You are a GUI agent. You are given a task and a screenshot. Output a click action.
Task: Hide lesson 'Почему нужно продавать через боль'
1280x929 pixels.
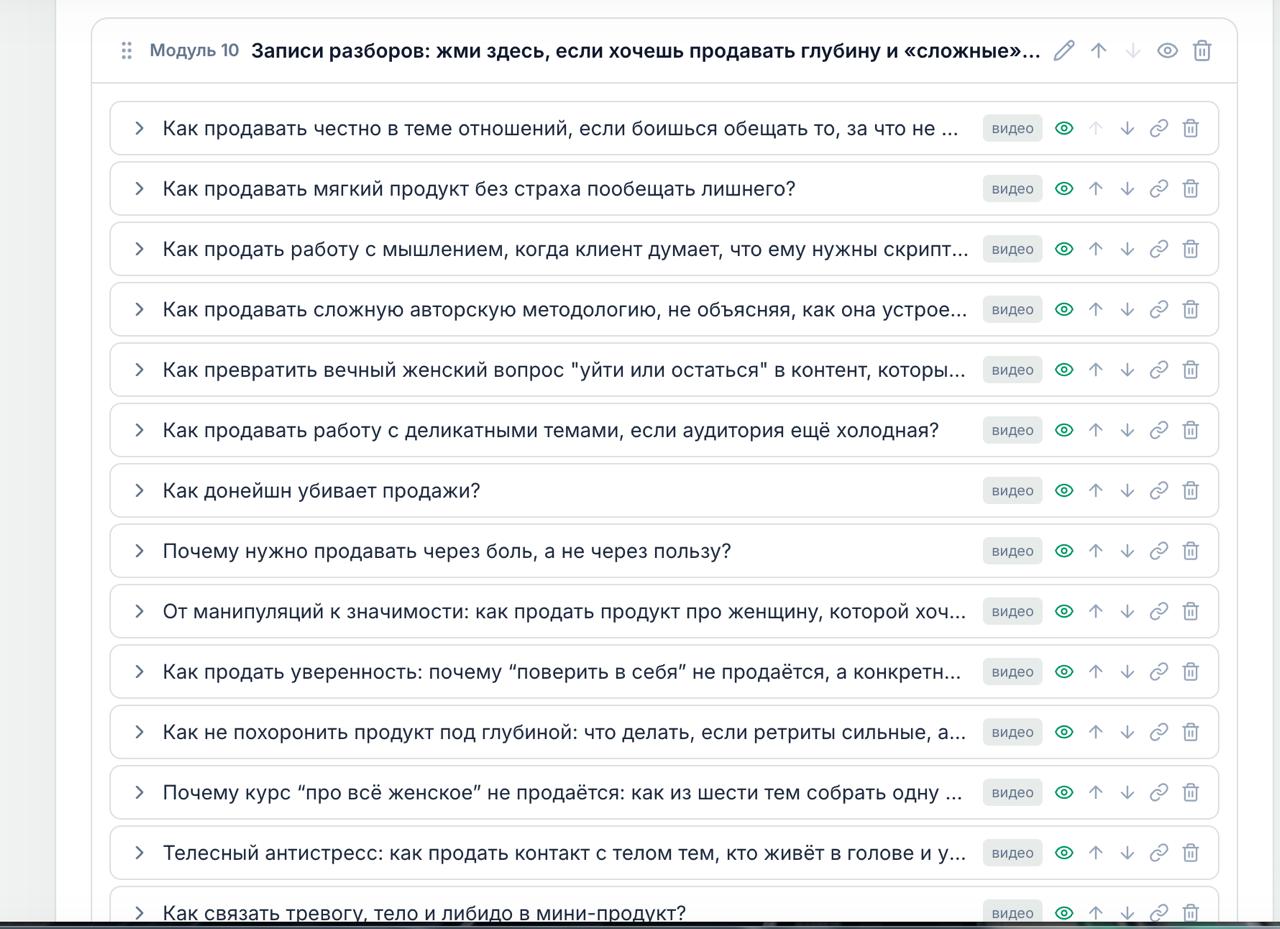1064,551
